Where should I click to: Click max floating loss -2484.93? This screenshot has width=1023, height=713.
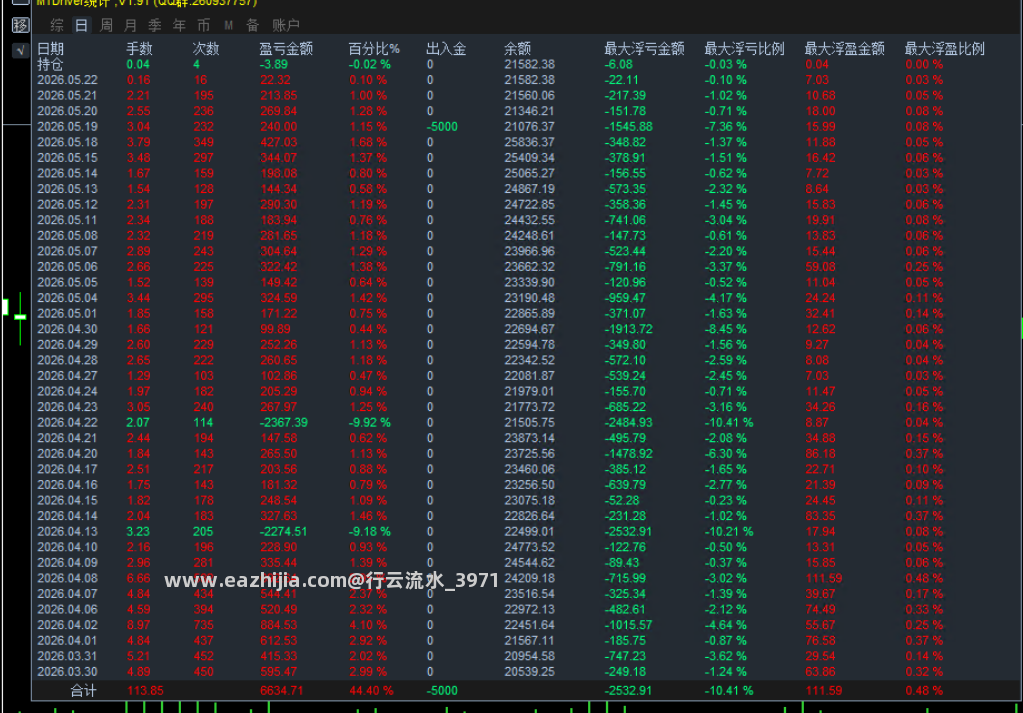[x=628, y=423]
